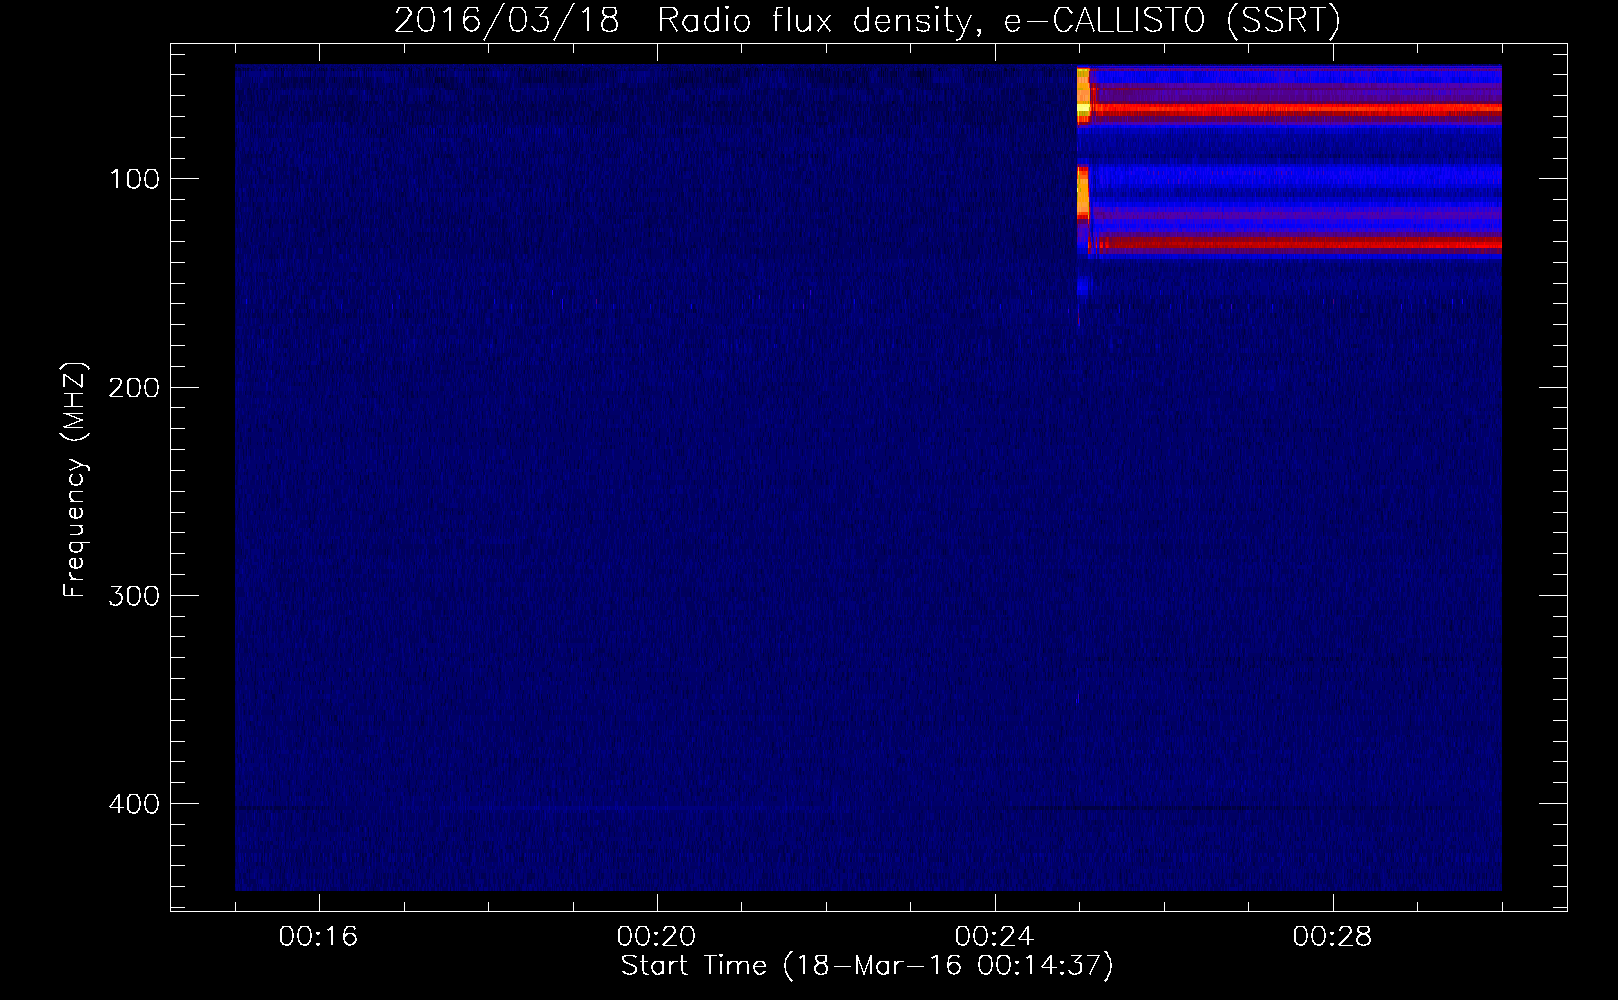Click the 'Start Time (18-Mar-16 00:14:37)' label
The image size is (1618, 1000).
(x=867, y=966)
